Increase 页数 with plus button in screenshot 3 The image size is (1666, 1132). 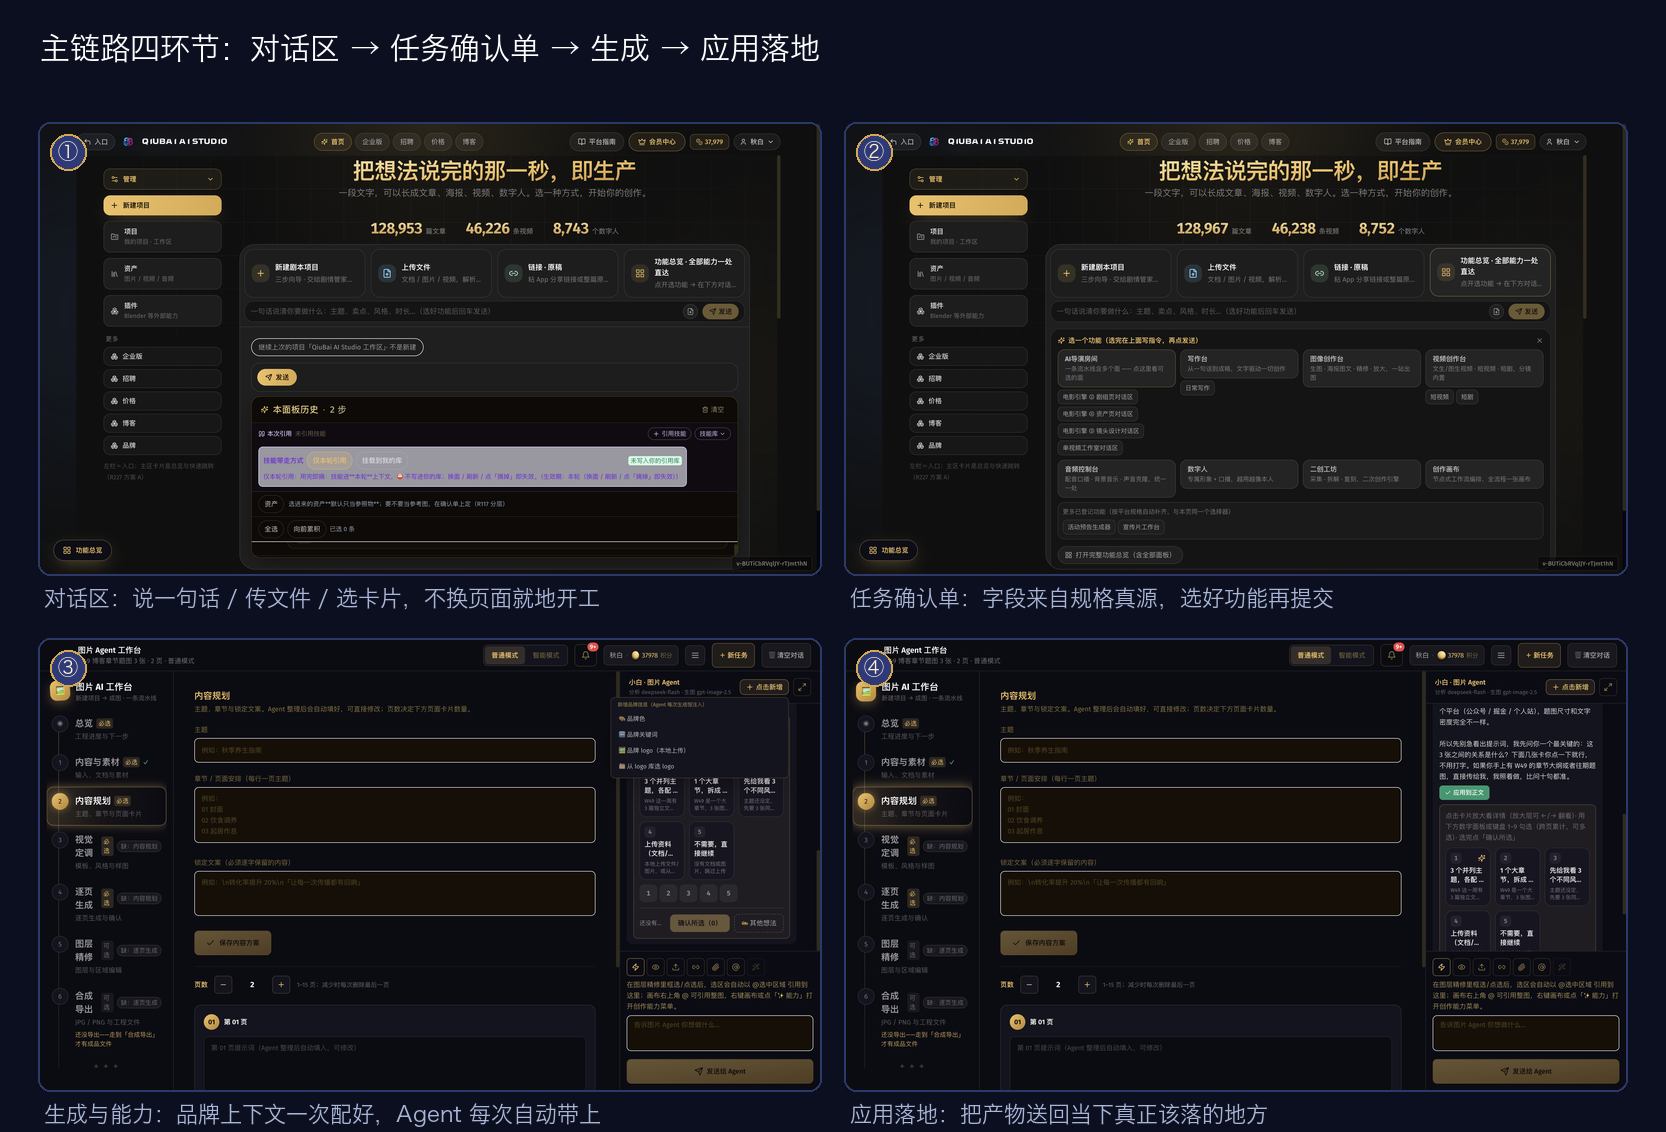pos(281,985)
